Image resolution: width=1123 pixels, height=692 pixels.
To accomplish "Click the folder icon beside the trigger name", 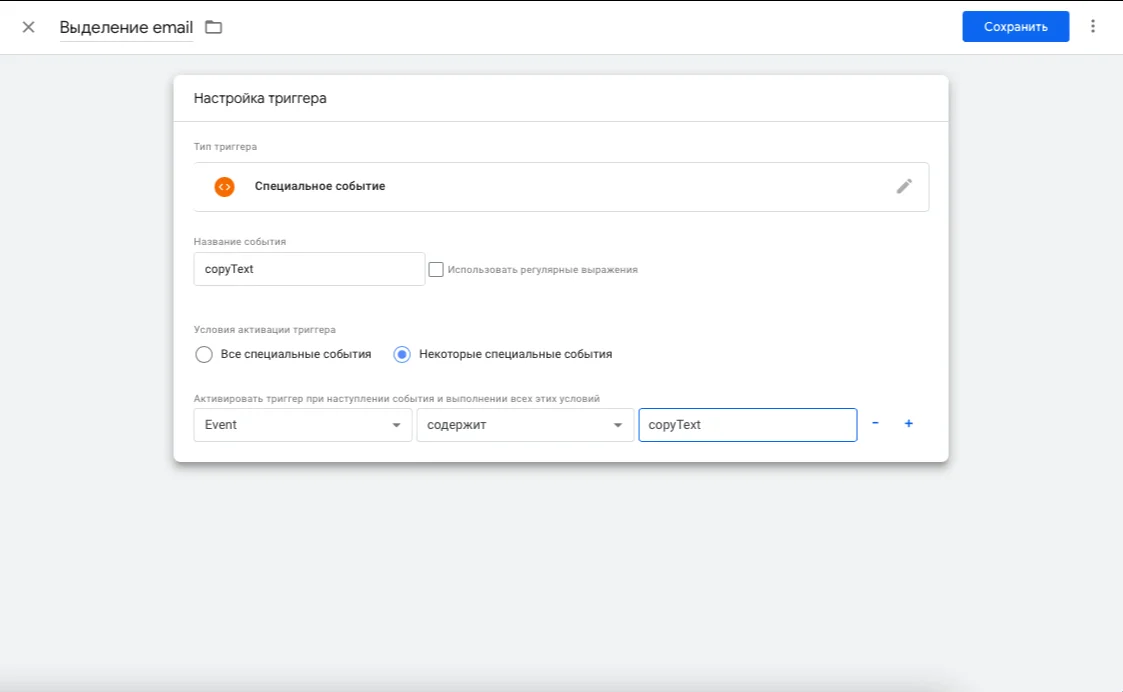I will (213, 27).
